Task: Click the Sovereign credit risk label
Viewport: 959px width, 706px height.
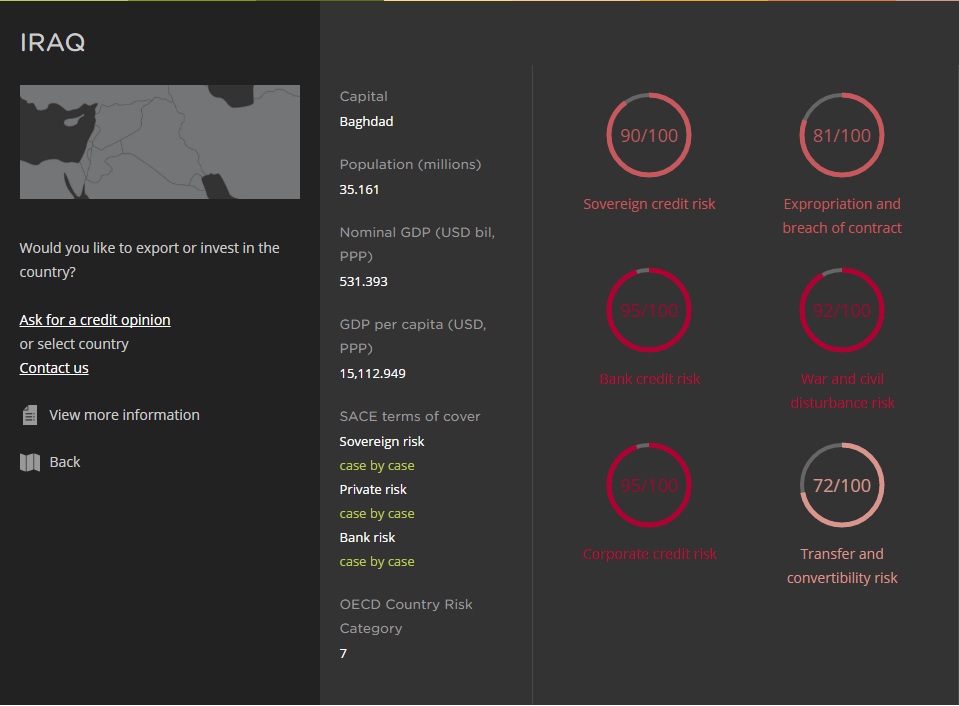Action: [649, 204]
